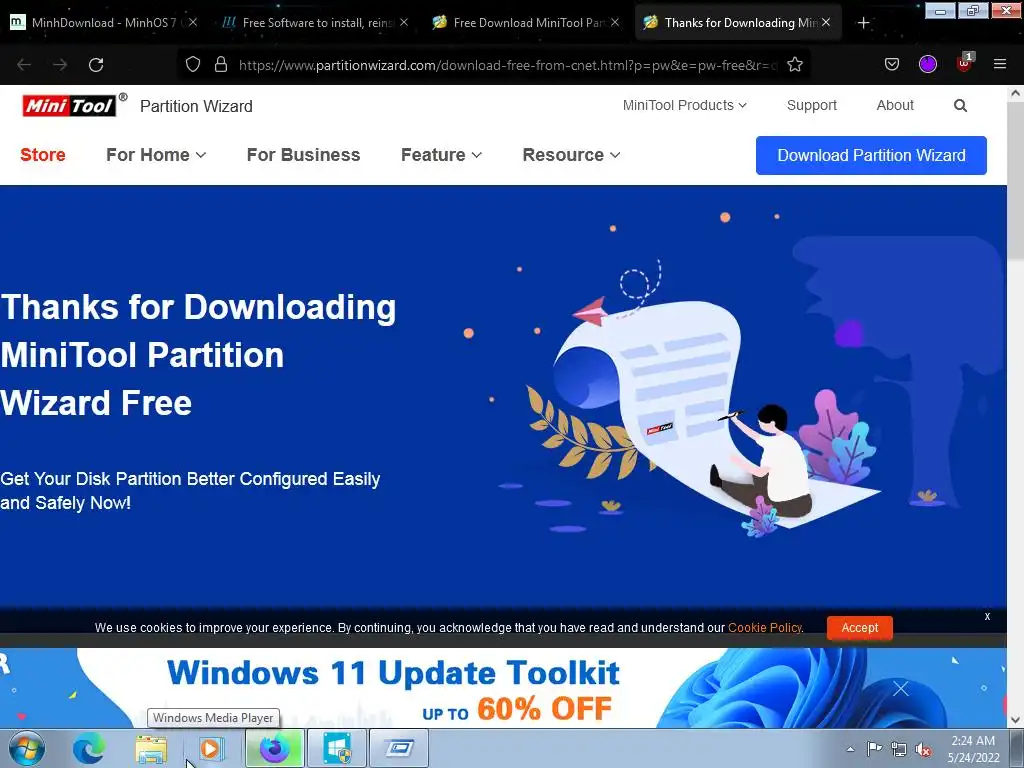1024x768 pixels.
Task: Click the URL address field
Action: pyautogui.click(x=507, y=65)
